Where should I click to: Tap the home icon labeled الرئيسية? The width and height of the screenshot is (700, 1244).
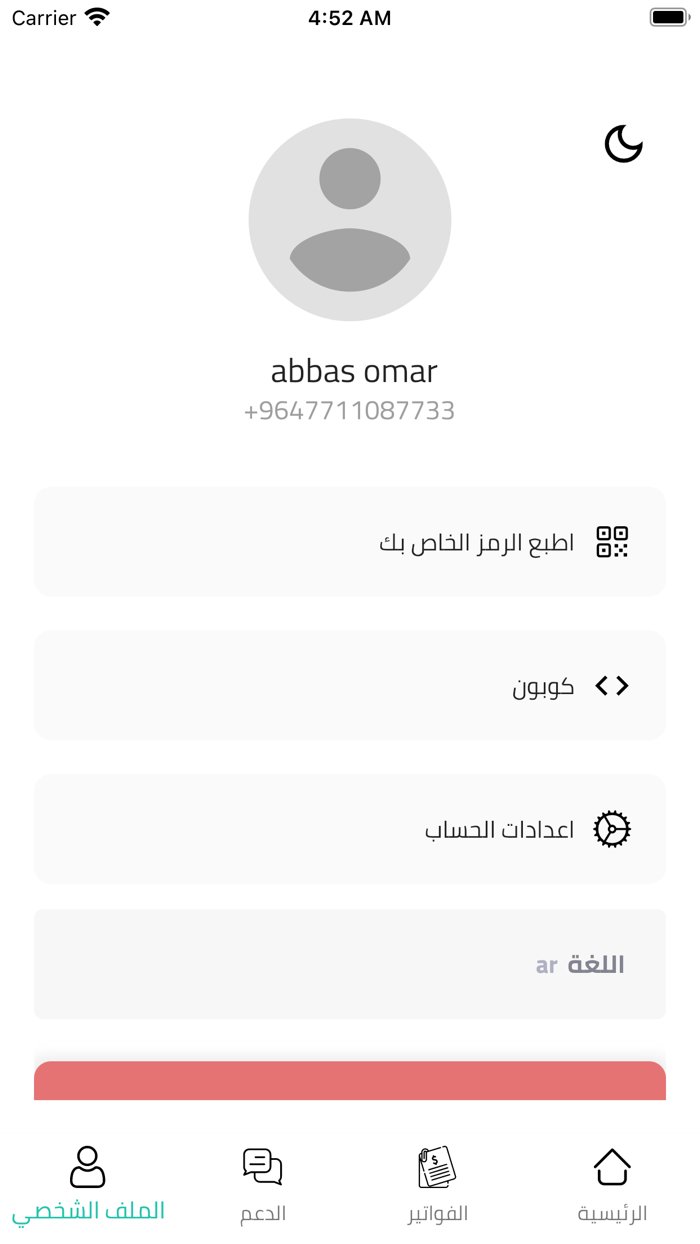click(612, 1165)
